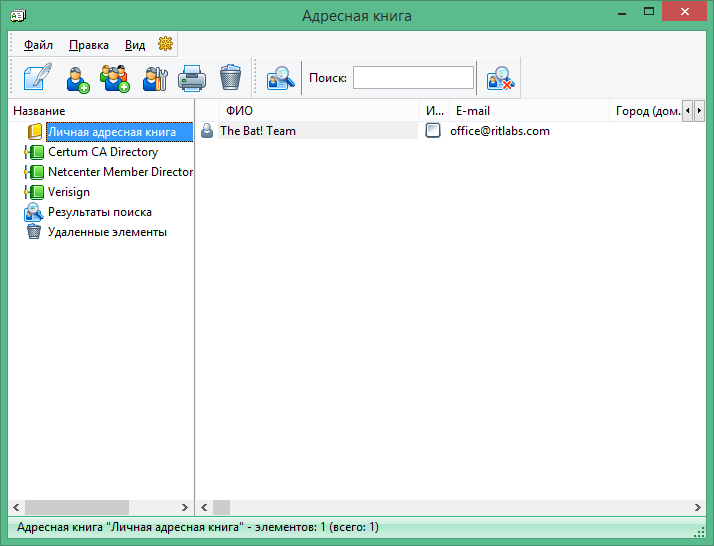Screen dimensions: 714x546
Task: Click the trash can delete icon
Action: [230, 78]
